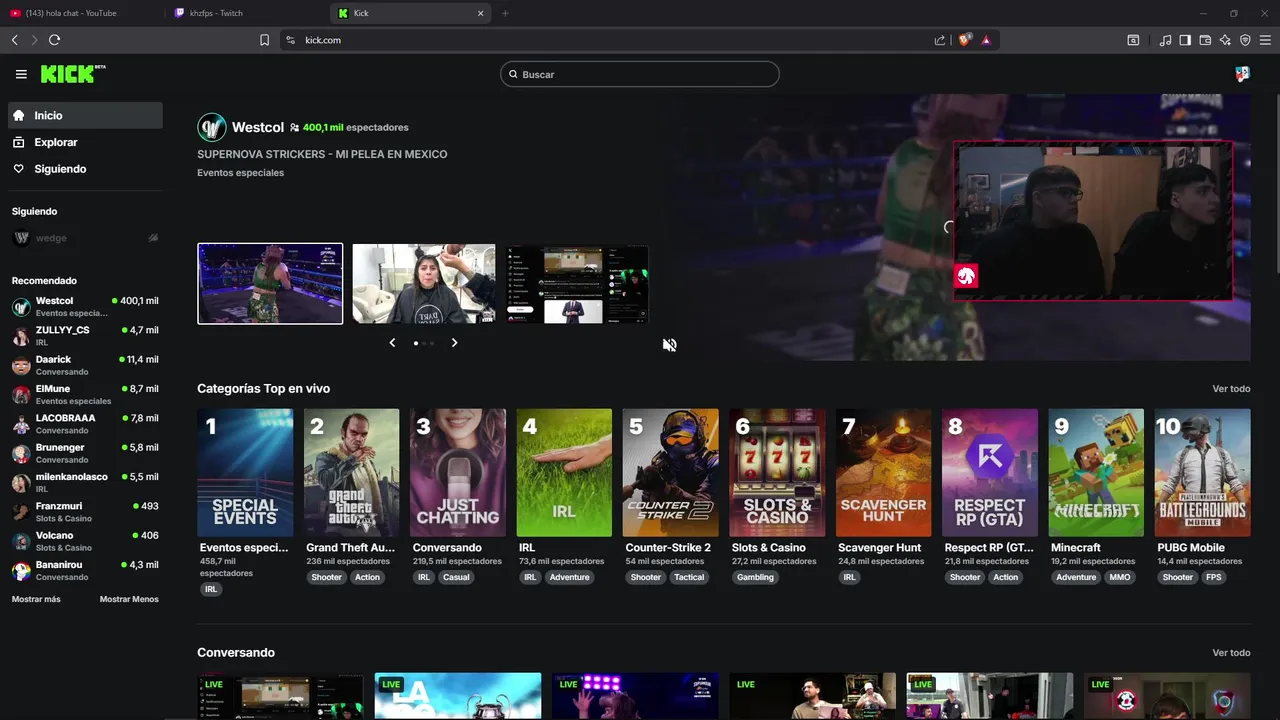Switch to the khzfps Twitch tab

pos(247,13)
